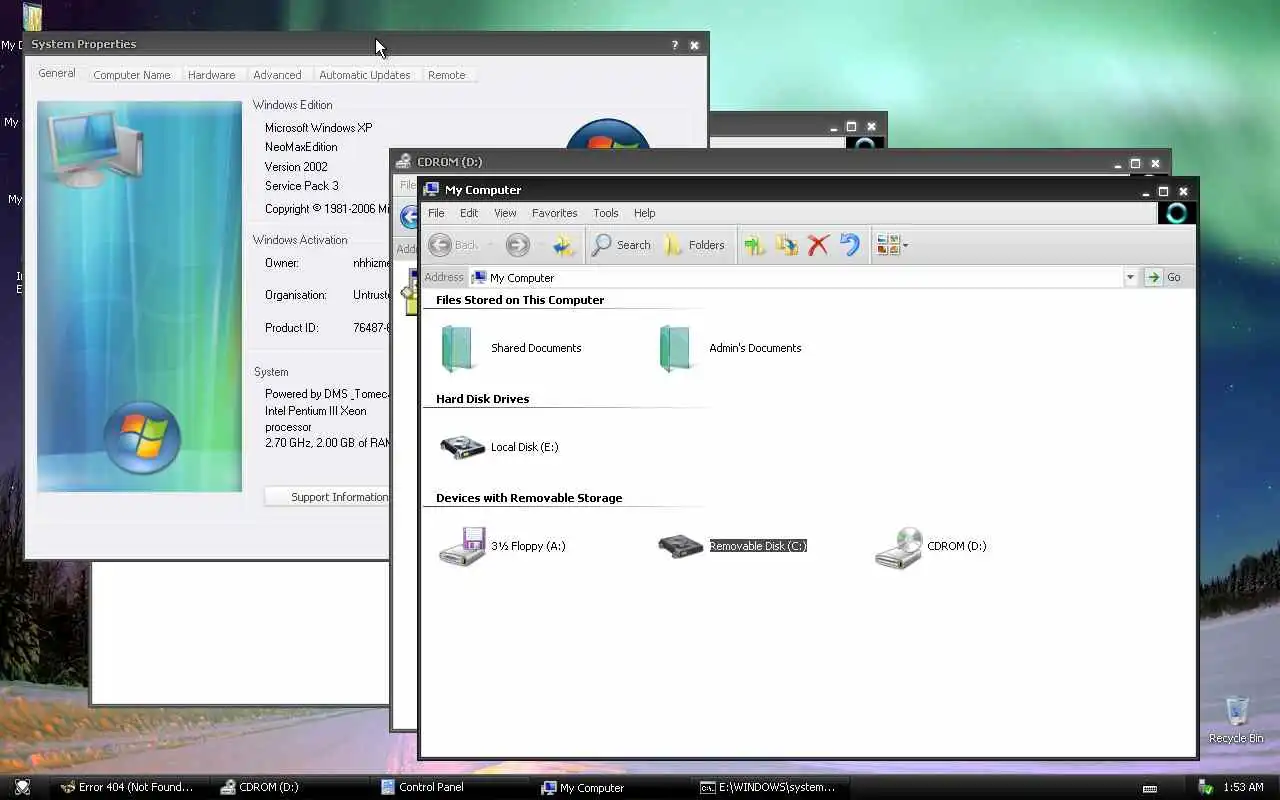Click the red Delete X icon
Screen dimensions: 1280x800
pos(818,245)
